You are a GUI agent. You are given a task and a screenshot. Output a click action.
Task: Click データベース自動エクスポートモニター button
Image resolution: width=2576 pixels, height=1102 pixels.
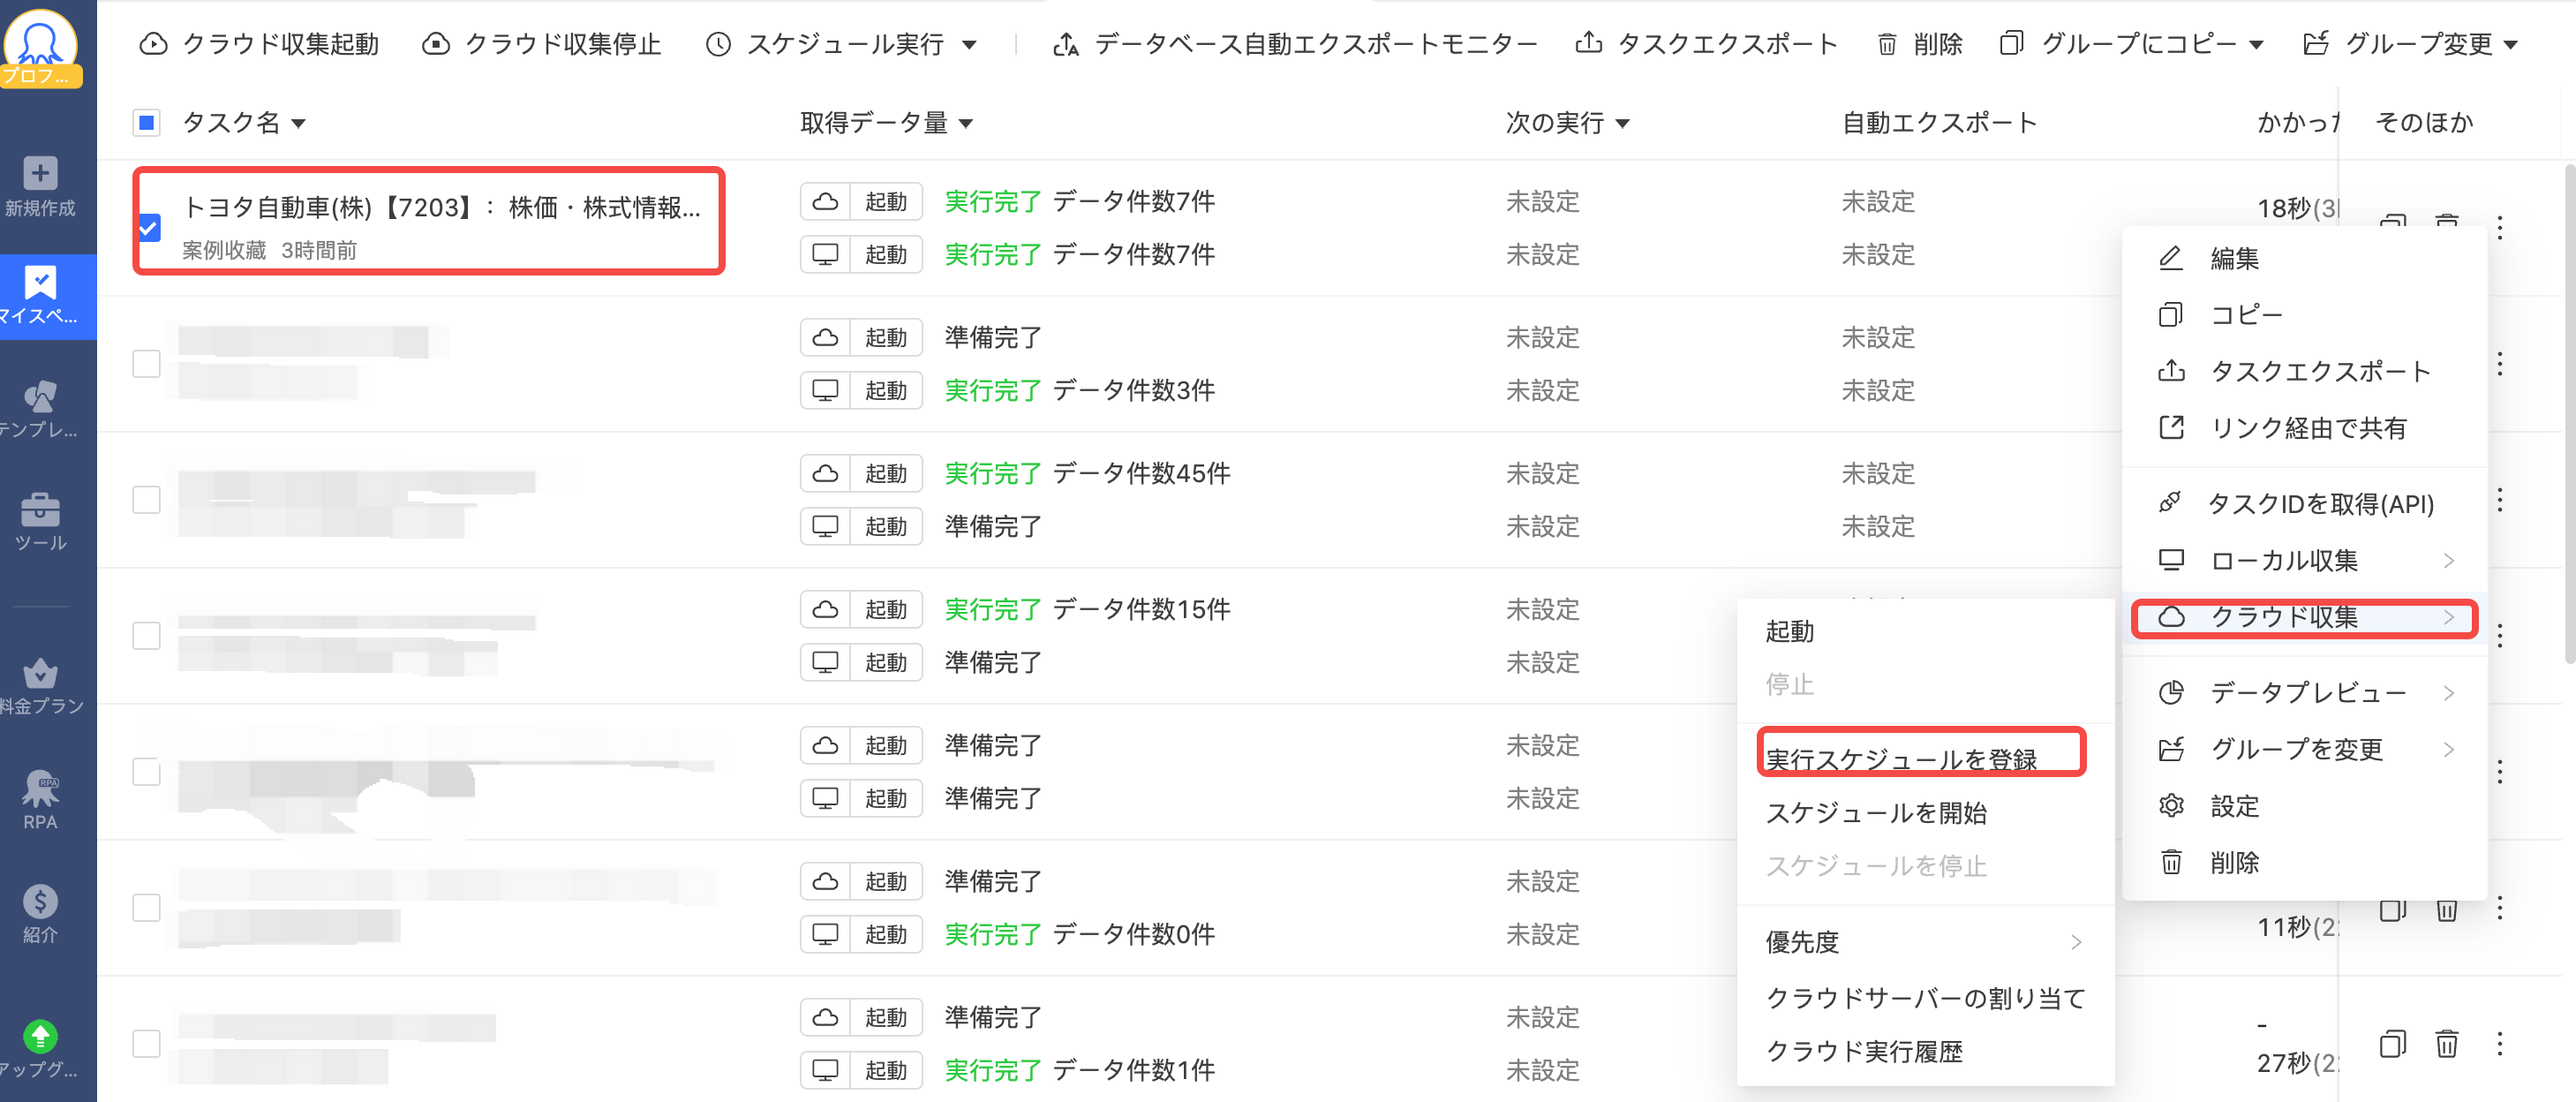pos(1295,44)
